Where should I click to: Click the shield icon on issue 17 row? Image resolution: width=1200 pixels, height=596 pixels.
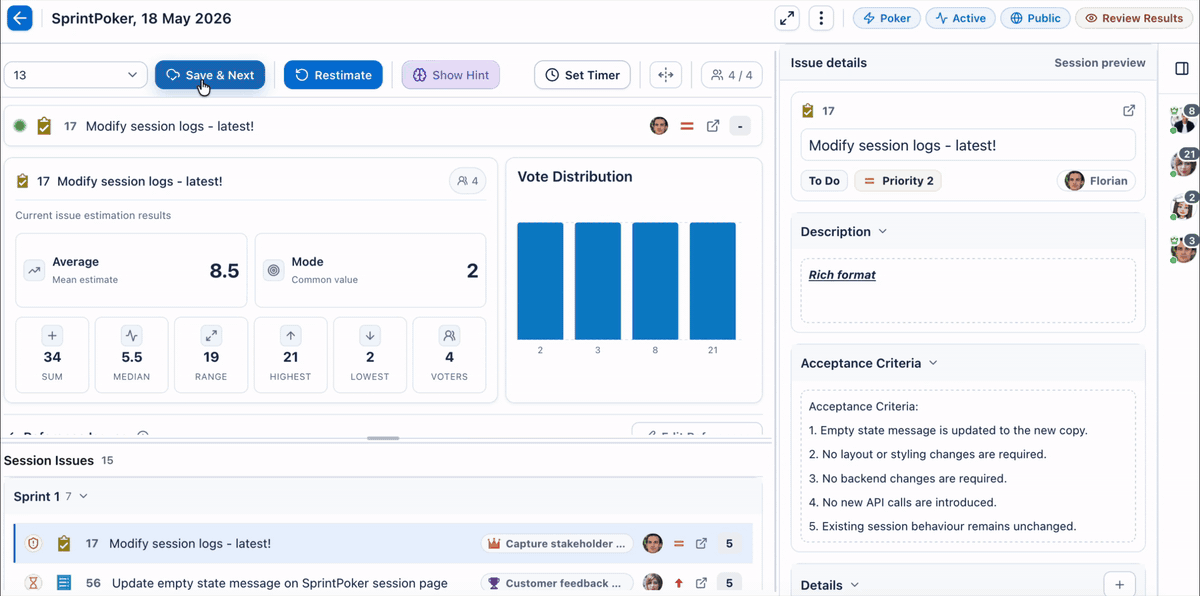point(34,544)
